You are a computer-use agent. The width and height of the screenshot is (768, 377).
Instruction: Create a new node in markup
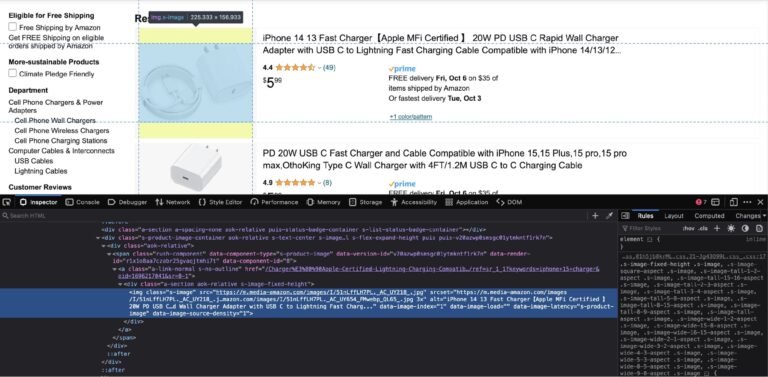click(x=595, y=216)
